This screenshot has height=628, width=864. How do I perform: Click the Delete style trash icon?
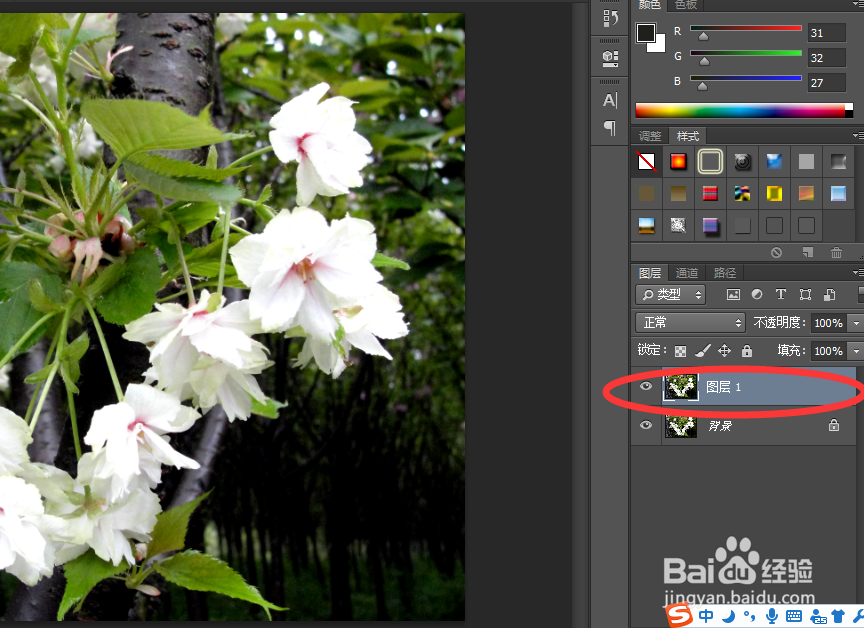click(x=836, y=252)
